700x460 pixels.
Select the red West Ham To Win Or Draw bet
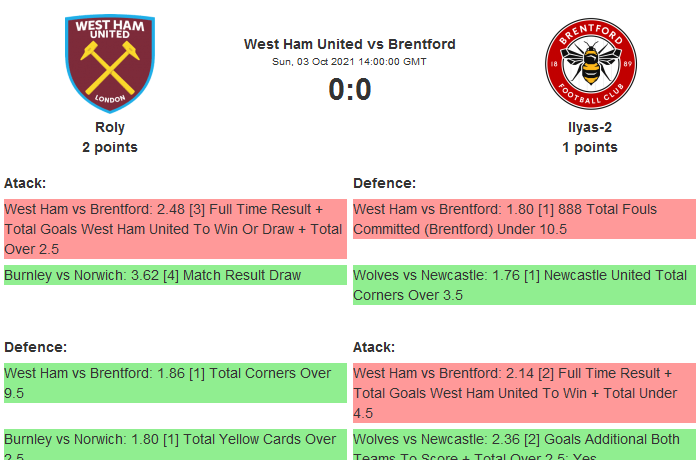175,229
